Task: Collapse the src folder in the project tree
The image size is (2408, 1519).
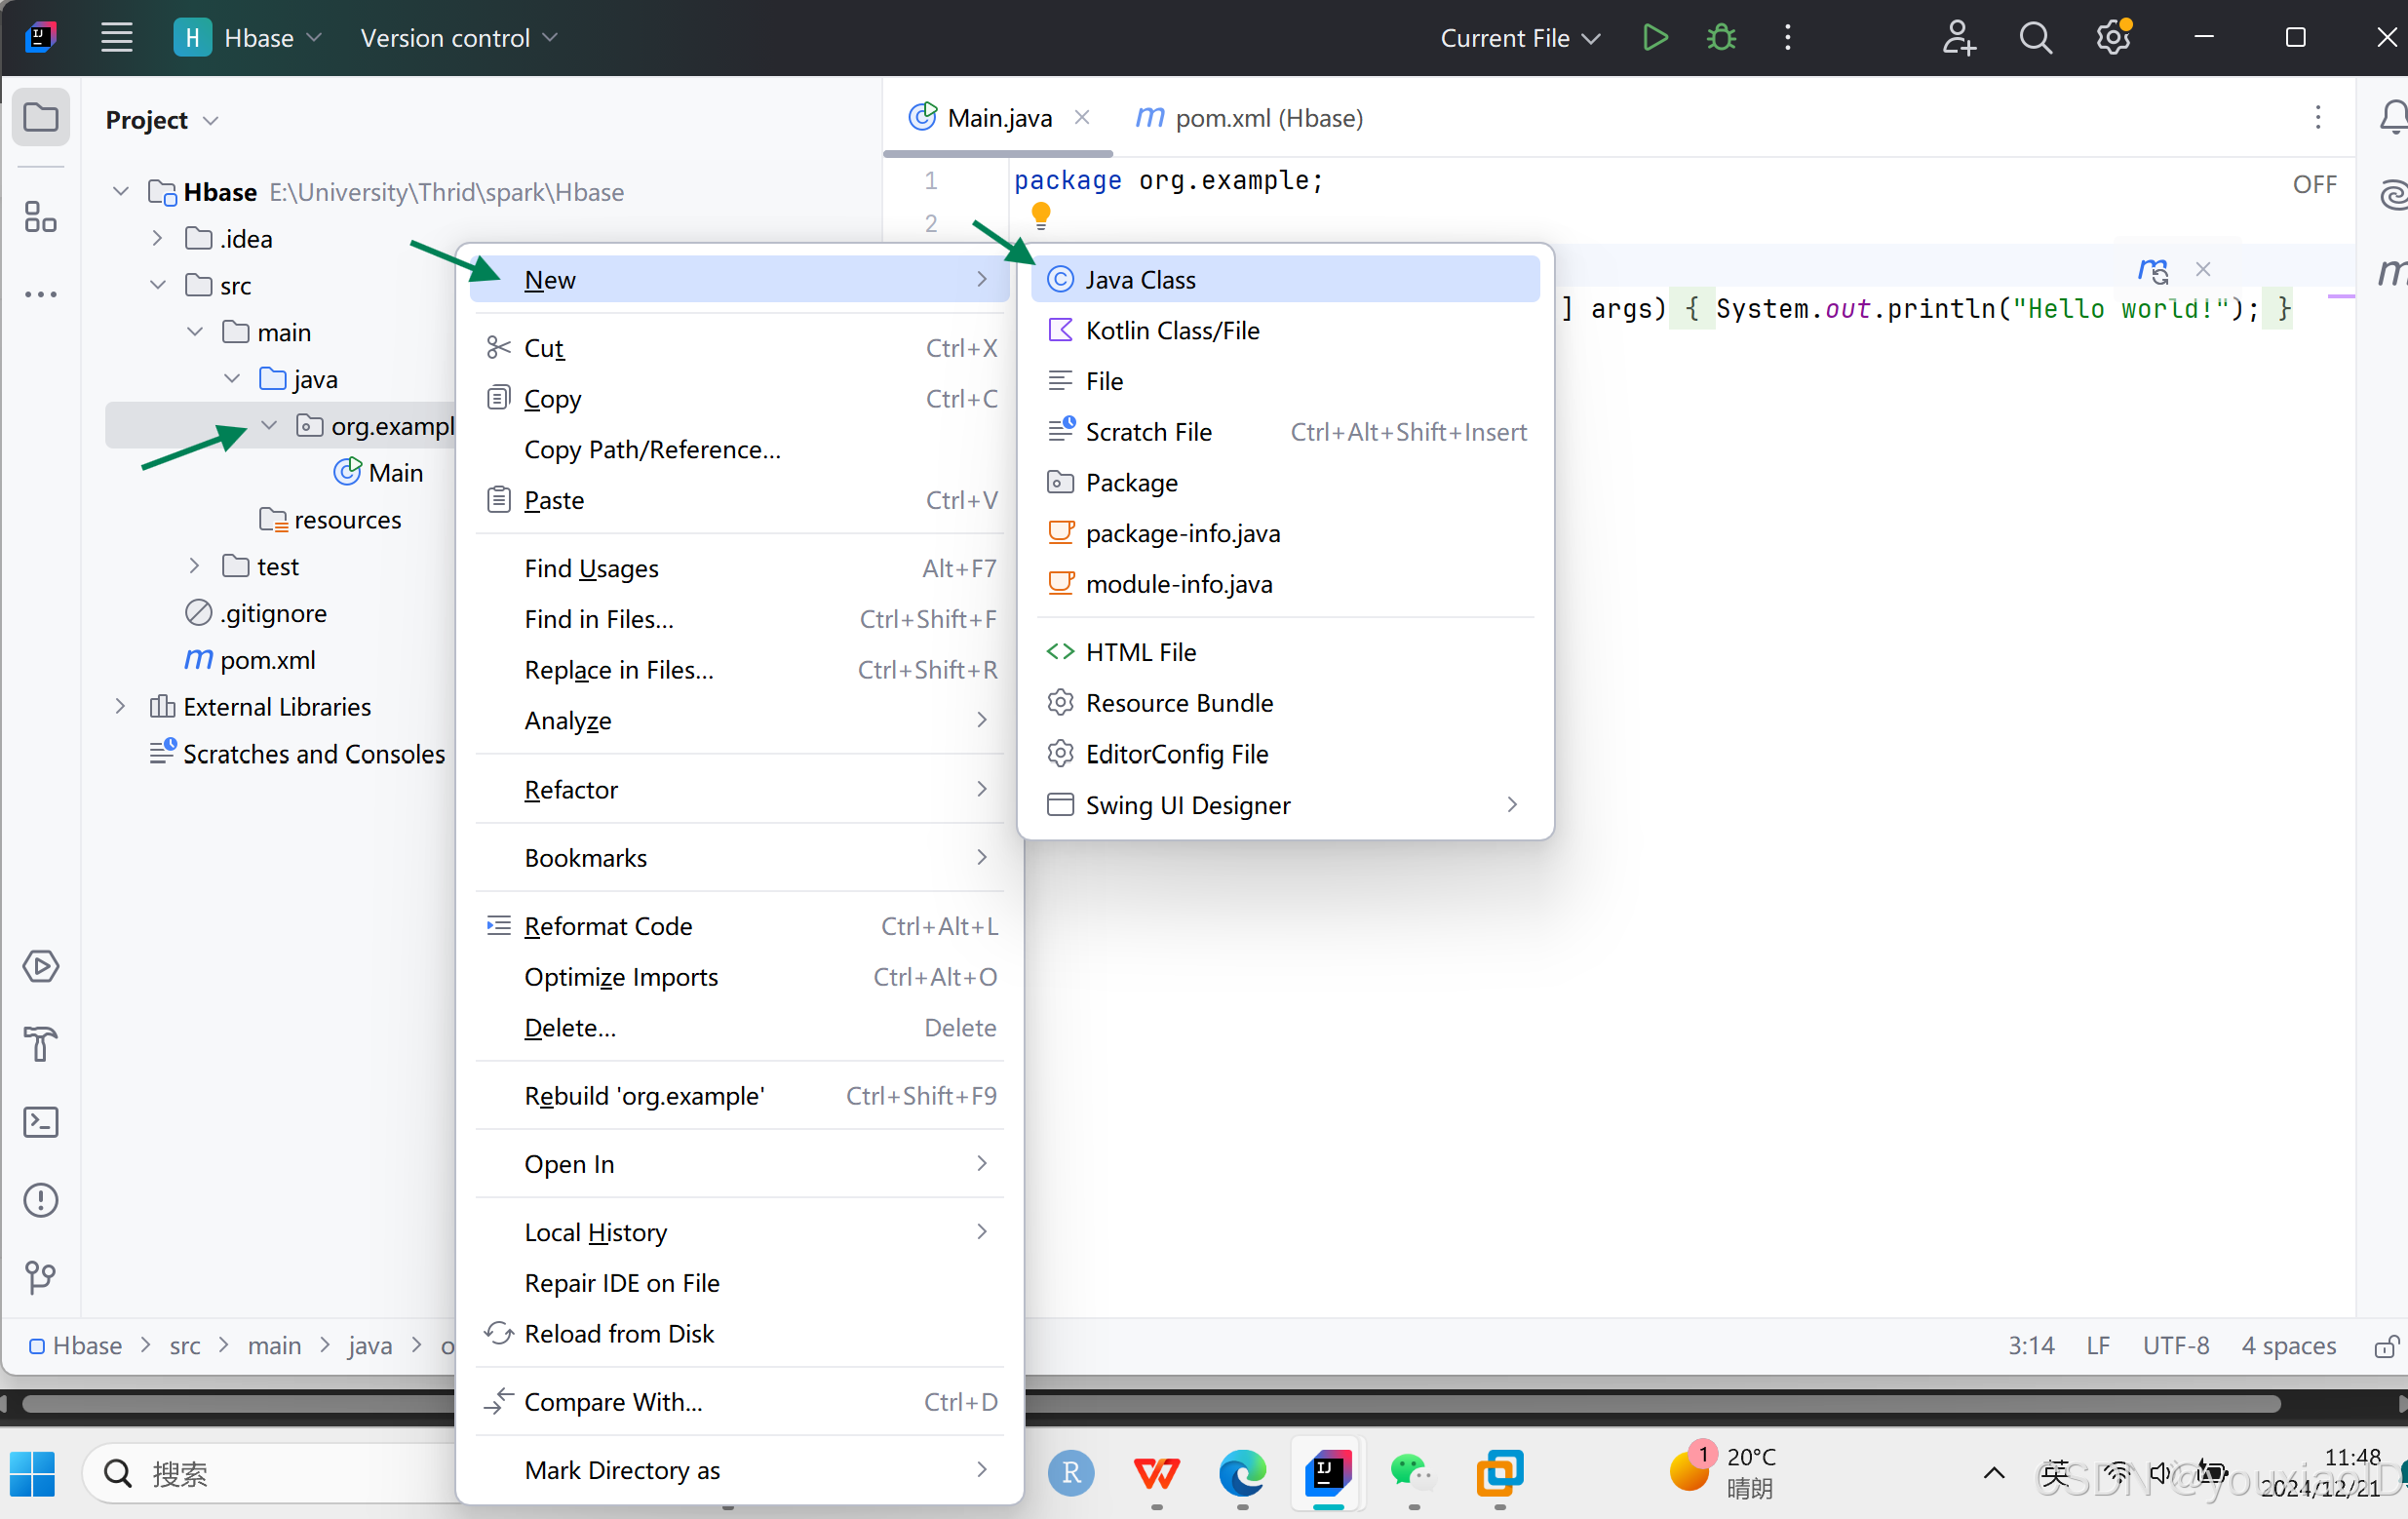Action: click(157, 285)
